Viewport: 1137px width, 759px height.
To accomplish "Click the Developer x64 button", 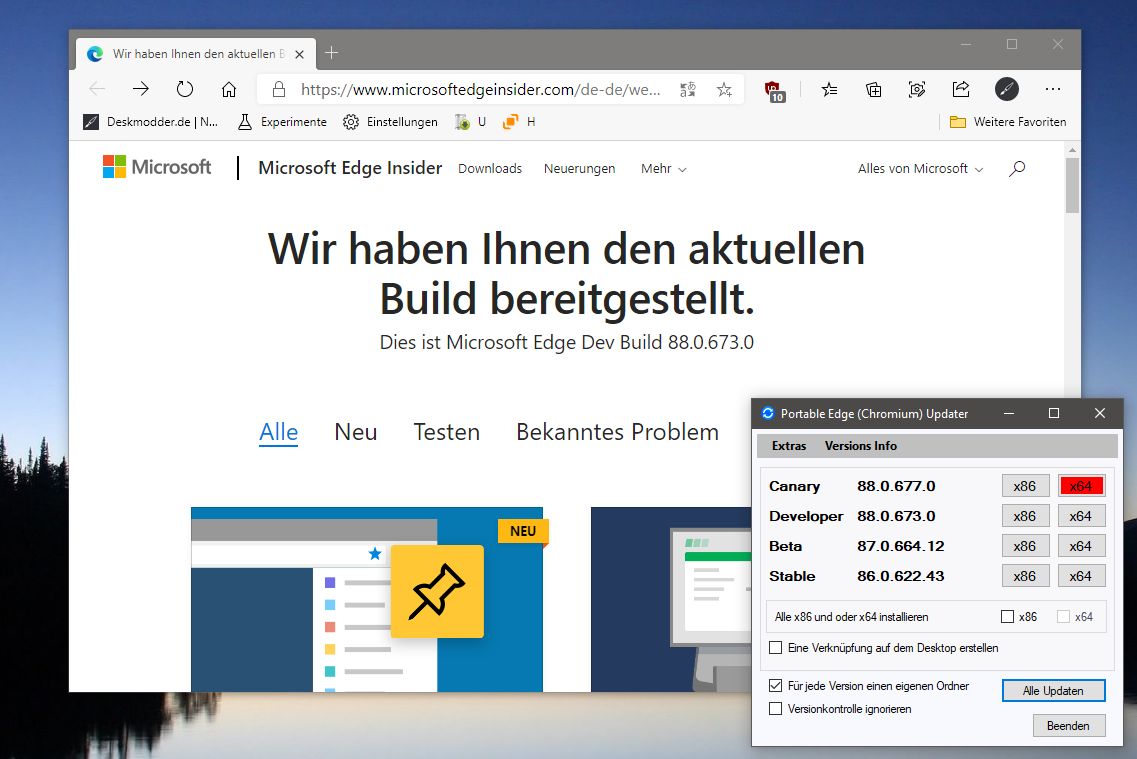I will (1081, 516).
